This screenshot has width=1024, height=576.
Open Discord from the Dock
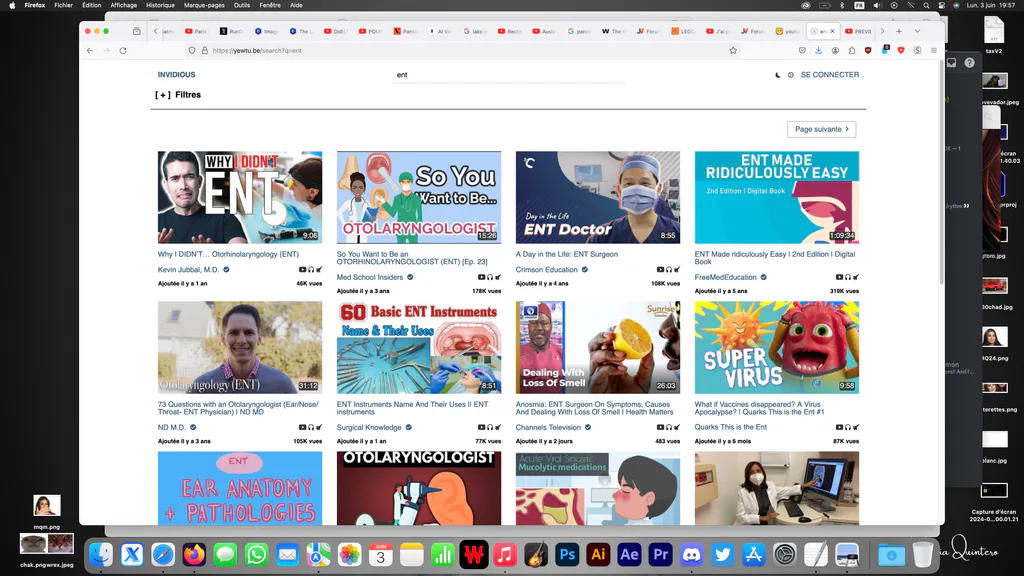pos(692,554)
